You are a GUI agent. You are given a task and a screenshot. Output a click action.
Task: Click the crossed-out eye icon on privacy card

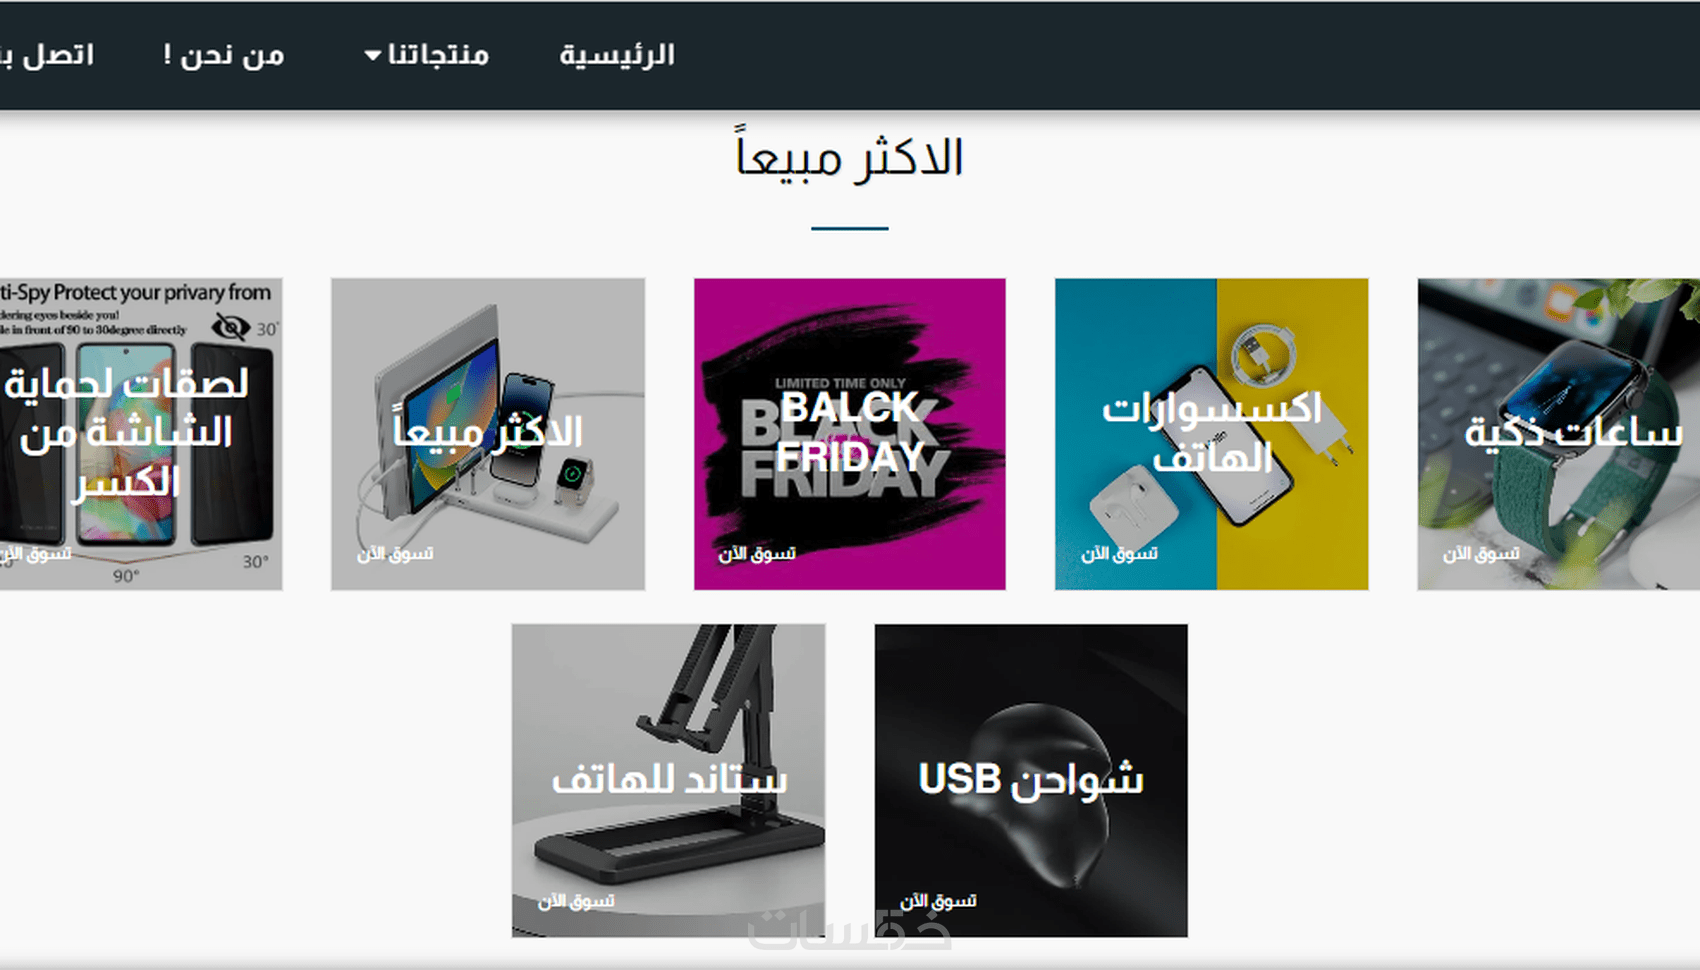(231, 327)
